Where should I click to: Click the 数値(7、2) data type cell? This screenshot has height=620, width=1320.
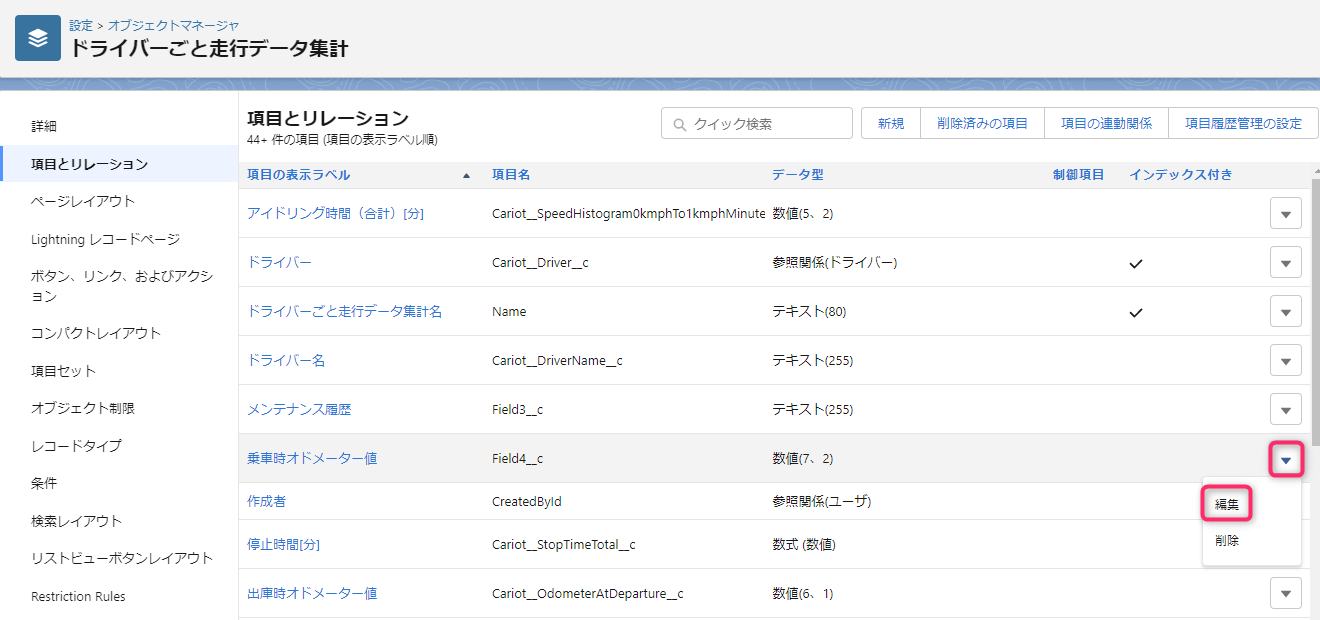point(803,459)
